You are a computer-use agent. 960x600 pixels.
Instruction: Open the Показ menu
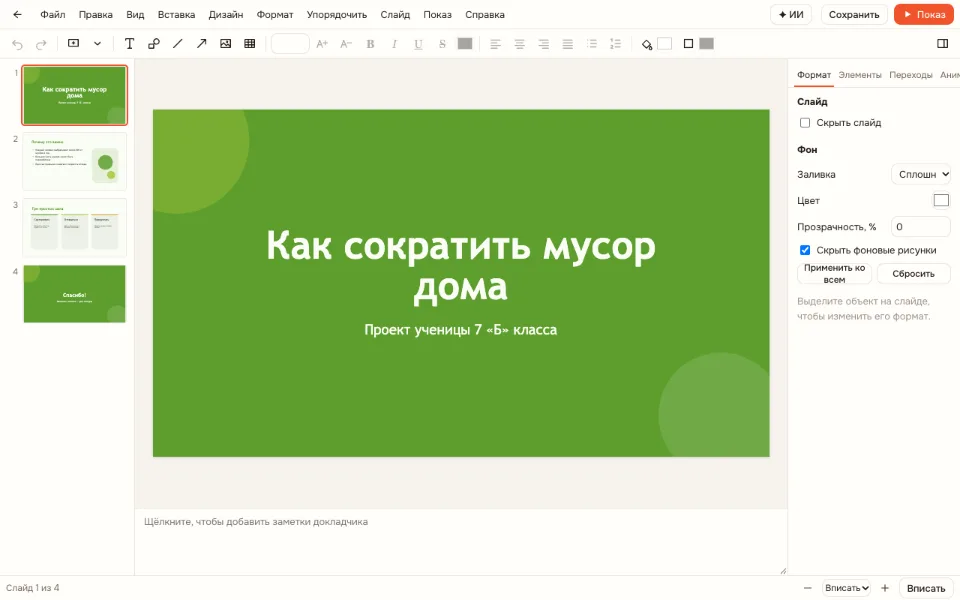pyautogui.click(x=438, y=15)
